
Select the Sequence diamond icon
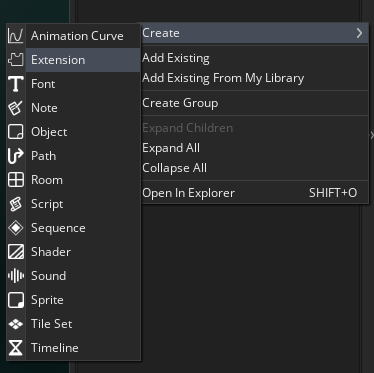[16, 228]
